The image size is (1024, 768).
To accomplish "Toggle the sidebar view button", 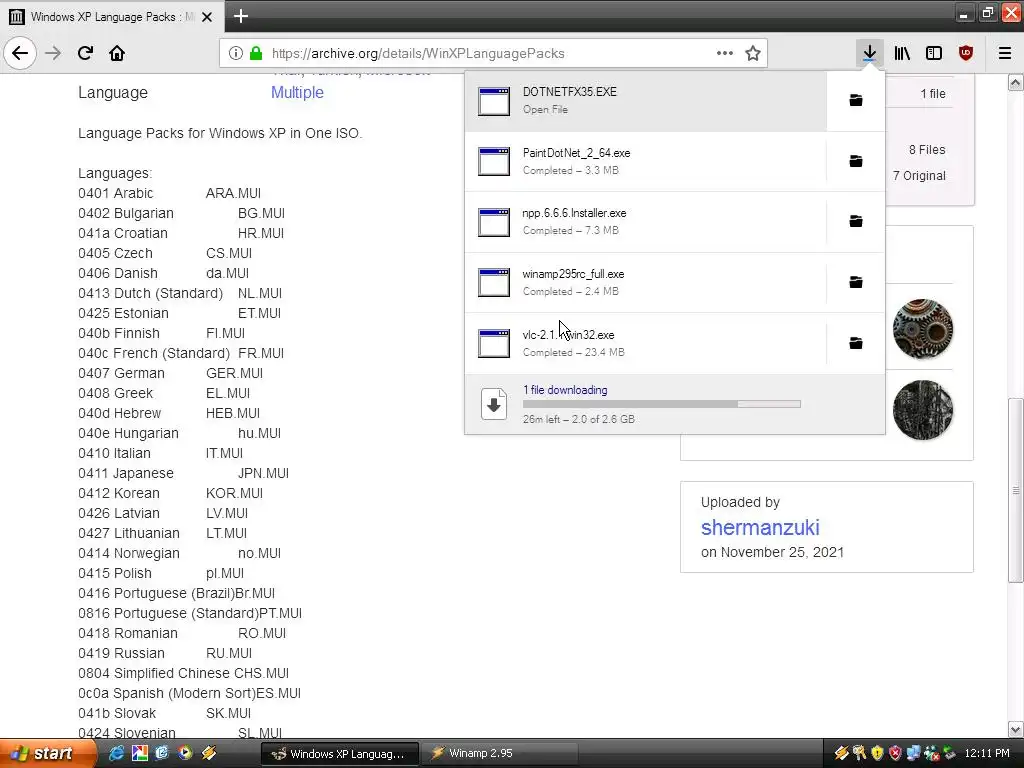I will (934, 53).
